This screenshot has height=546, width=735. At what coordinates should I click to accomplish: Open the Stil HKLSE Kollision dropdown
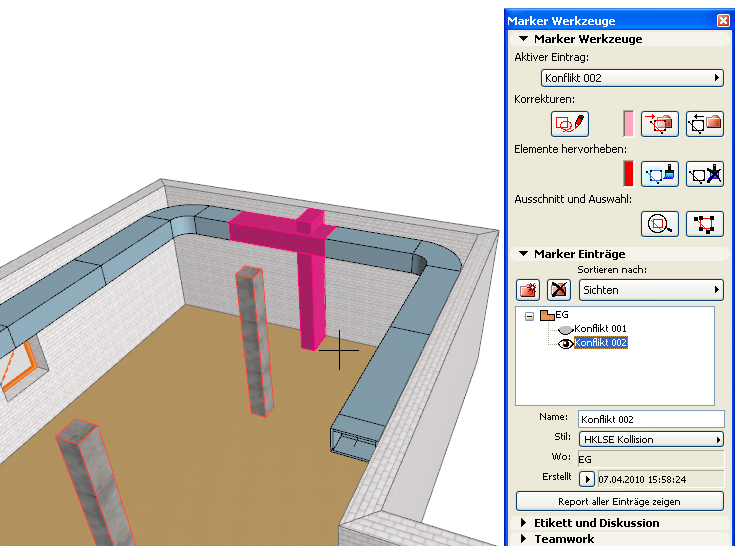point(651,440)
